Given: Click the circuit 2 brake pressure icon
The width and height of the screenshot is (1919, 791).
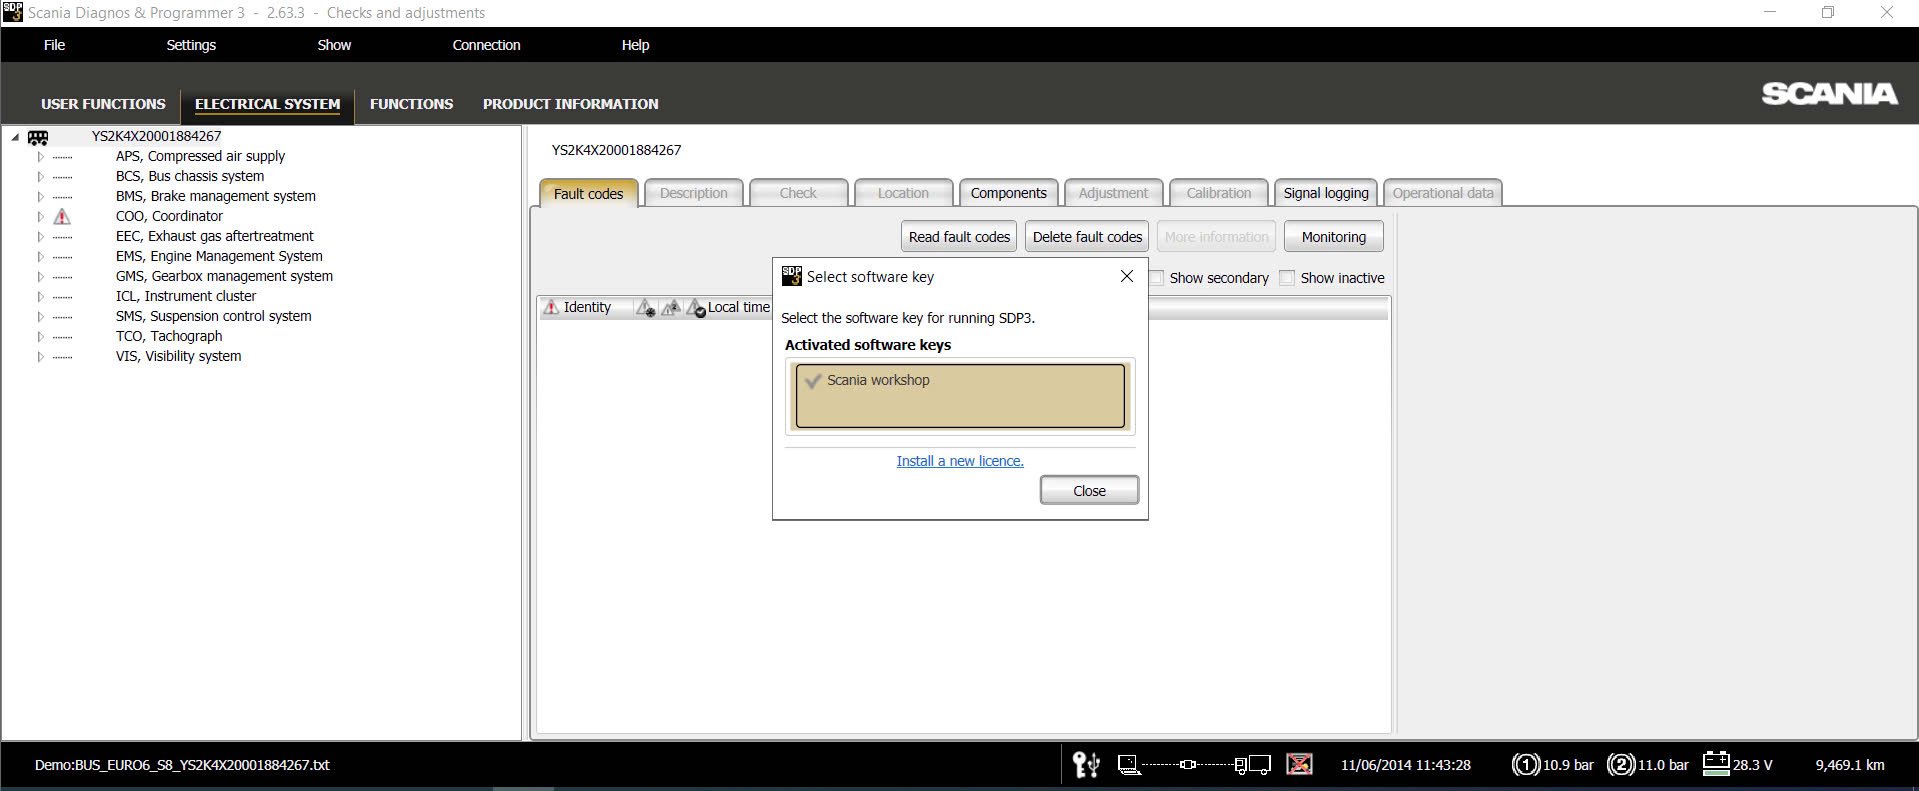Looking at the screenshot, I should pos(1621,765).
